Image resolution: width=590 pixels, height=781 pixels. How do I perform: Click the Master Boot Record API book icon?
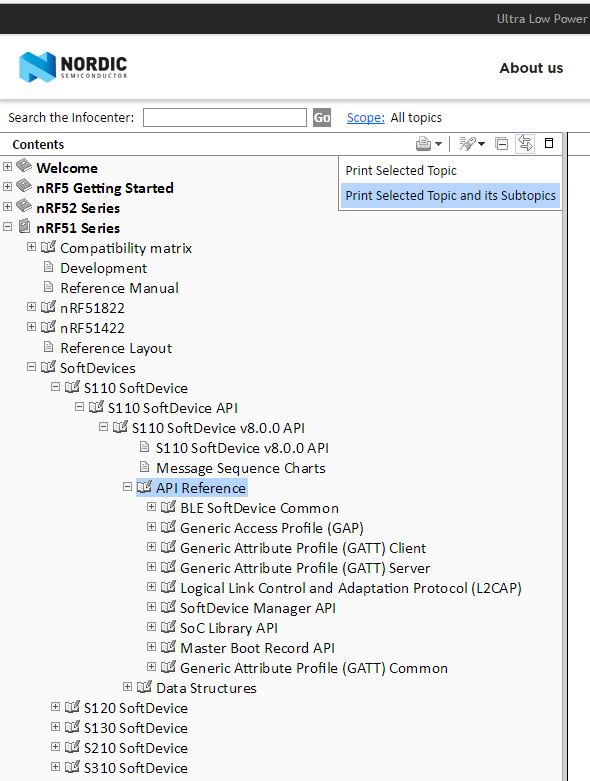click(x=168, y=647)
